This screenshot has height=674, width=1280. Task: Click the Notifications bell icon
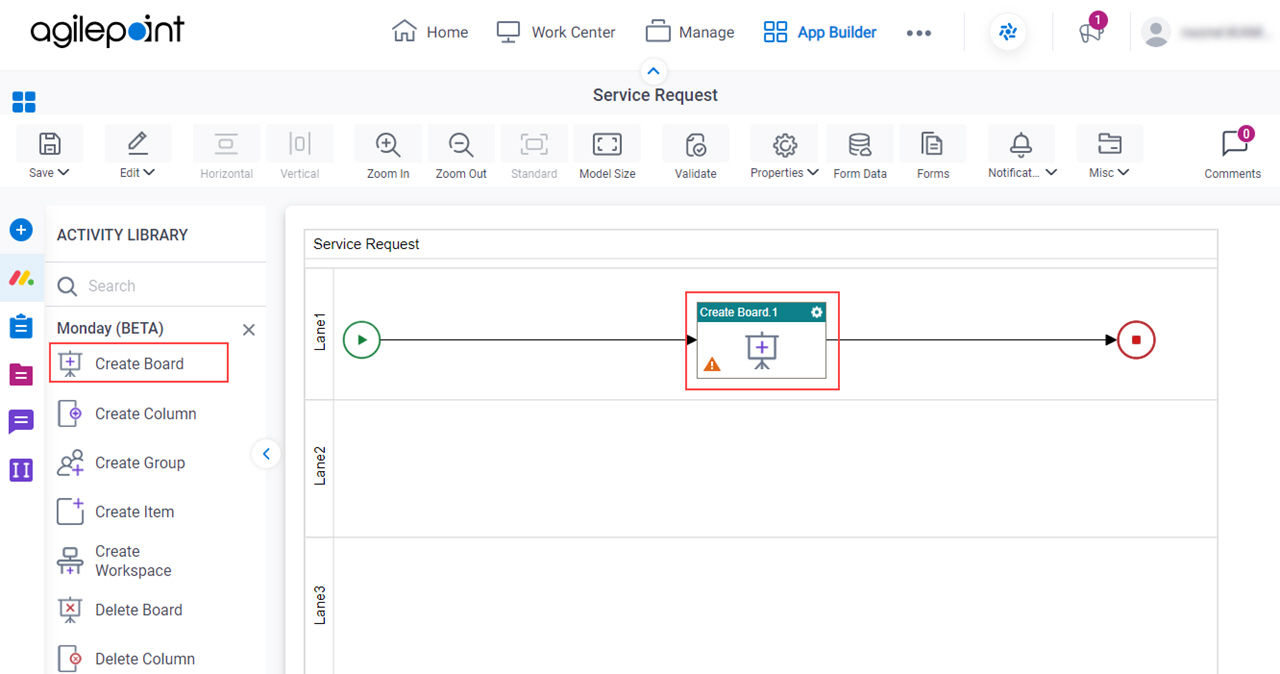click(1021, 144)
